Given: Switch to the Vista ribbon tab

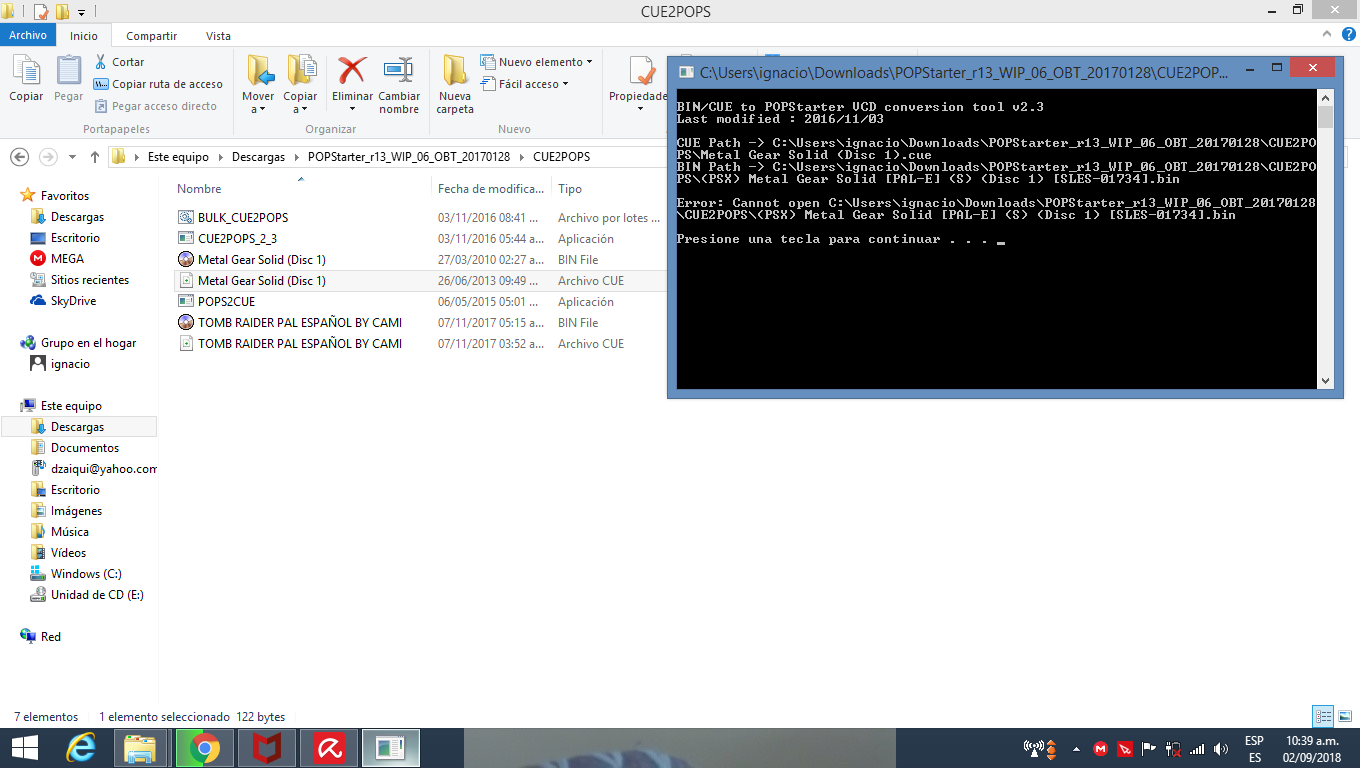Looking at the screenshot, I should pyautogui.click(x=218, y=35).
